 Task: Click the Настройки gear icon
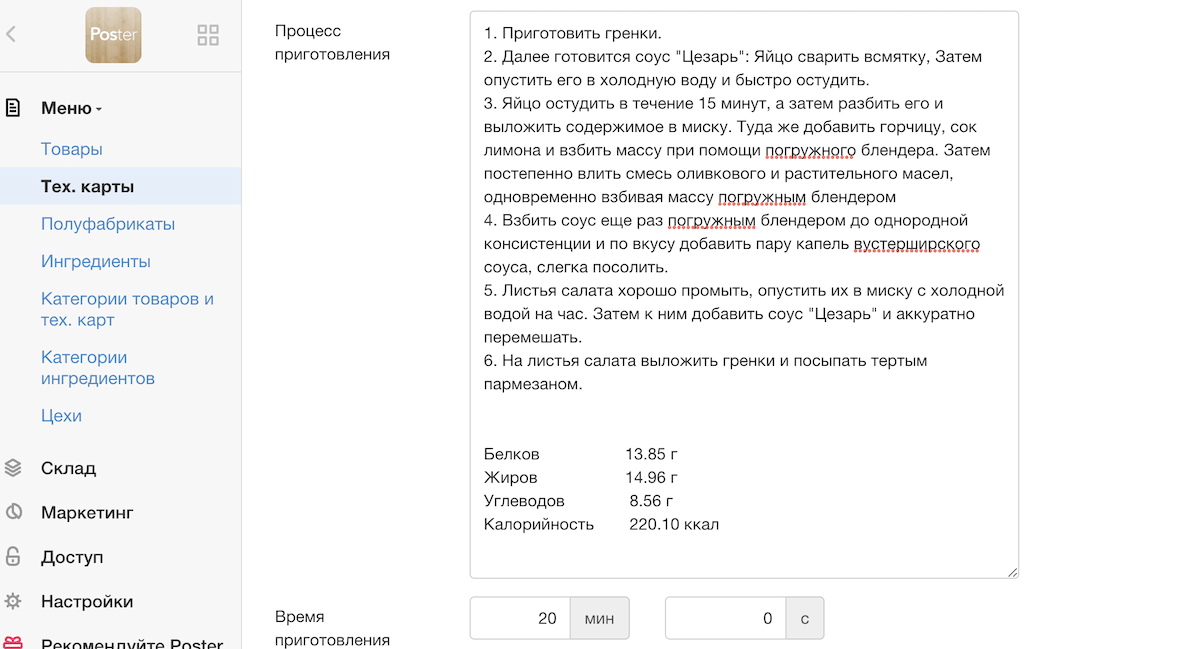(13, 602)
